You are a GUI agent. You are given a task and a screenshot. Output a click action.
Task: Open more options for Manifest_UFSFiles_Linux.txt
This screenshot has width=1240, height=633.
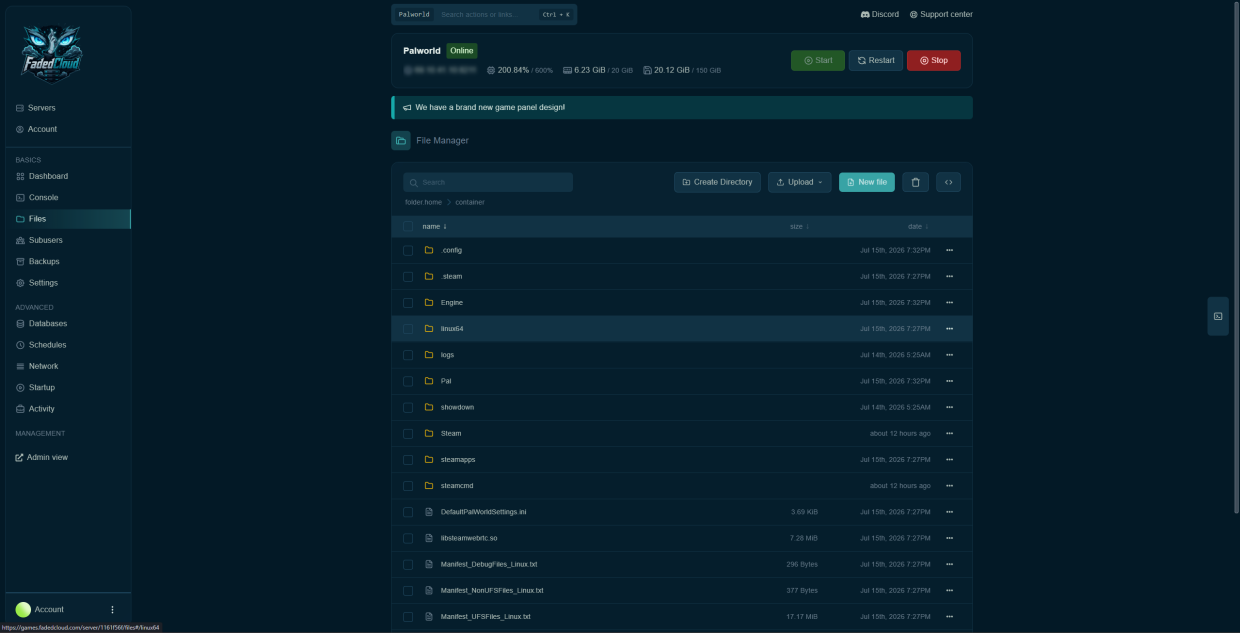949,616
